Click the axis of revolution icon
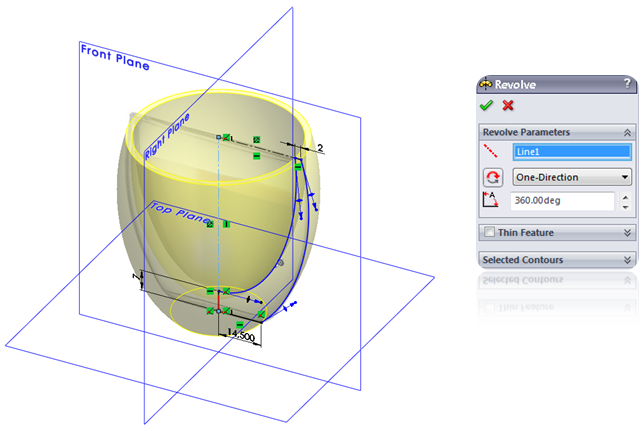The height and width of the screenshot is (431, 643). [491, 151]
